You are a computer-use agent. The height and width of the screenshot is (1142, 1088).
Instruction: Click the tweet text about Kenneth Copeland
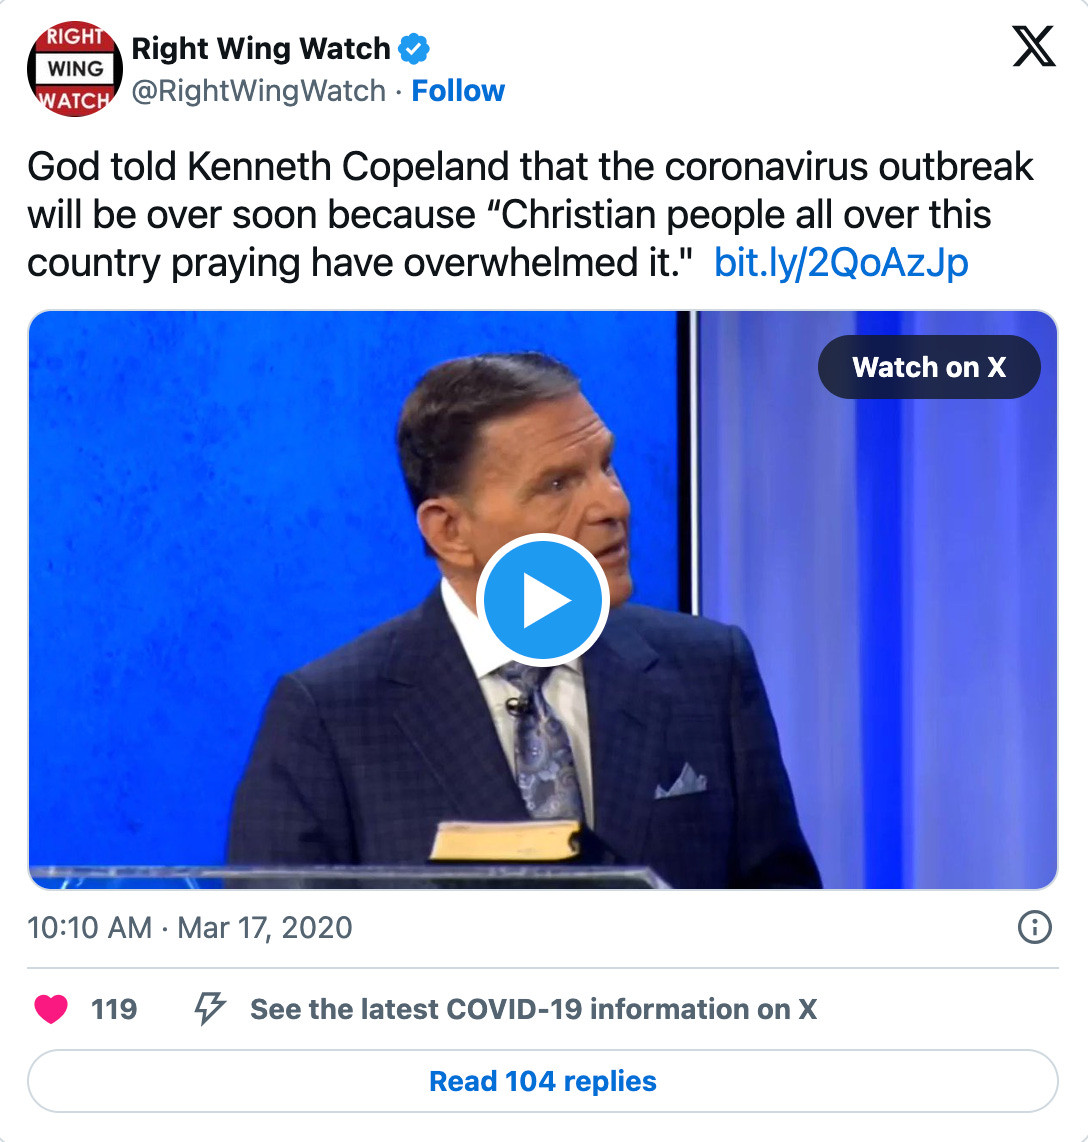531,214
